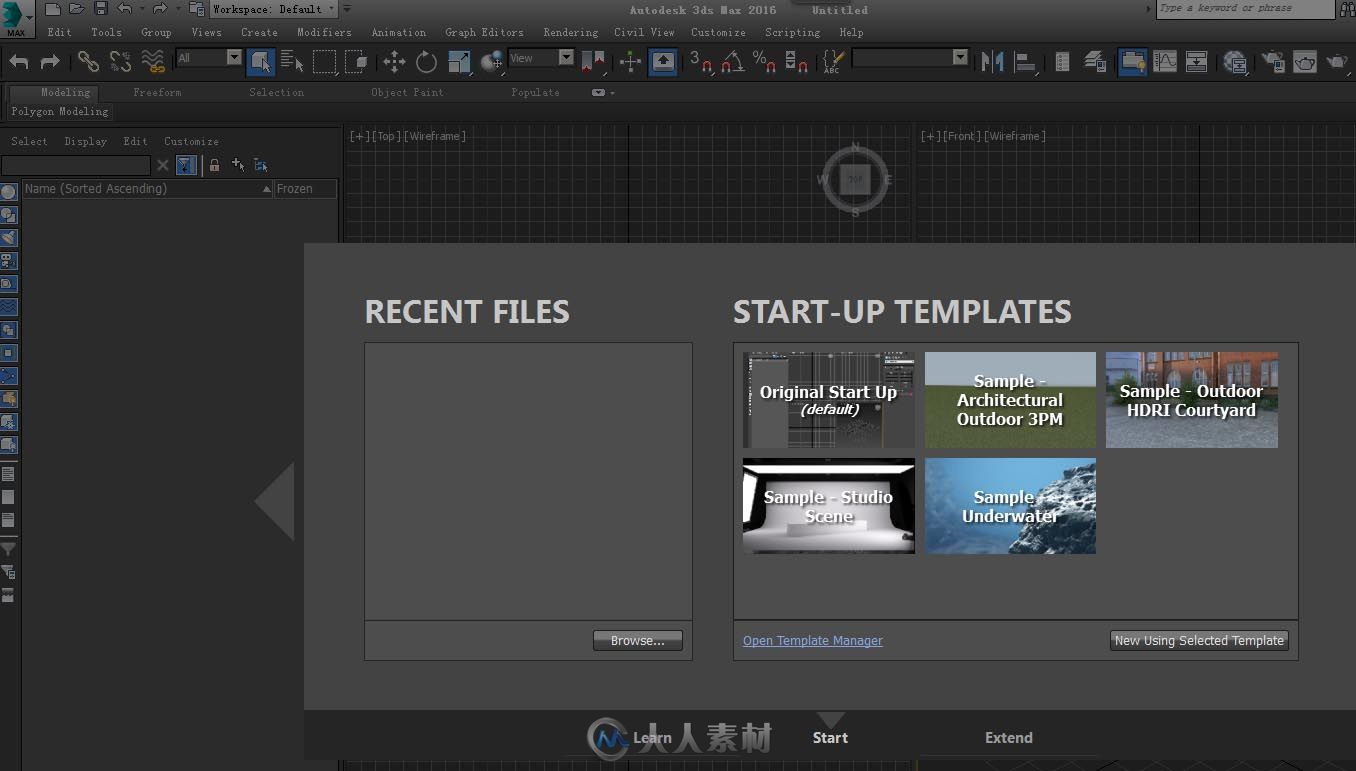
Task: Select the Sample - Underwater template thumbnail
Action: click(1010, 506)
